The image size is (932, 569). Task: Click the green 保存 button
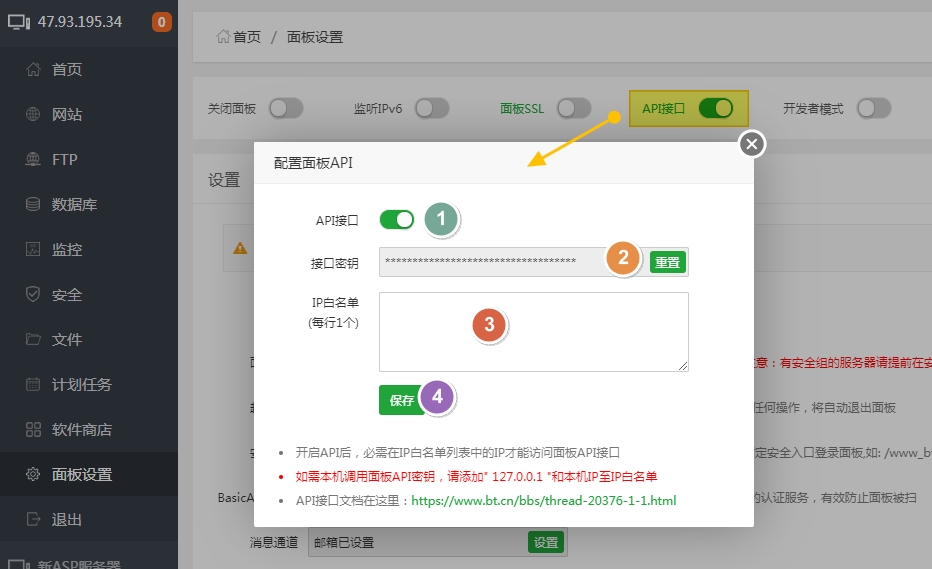tap(402, 400)
